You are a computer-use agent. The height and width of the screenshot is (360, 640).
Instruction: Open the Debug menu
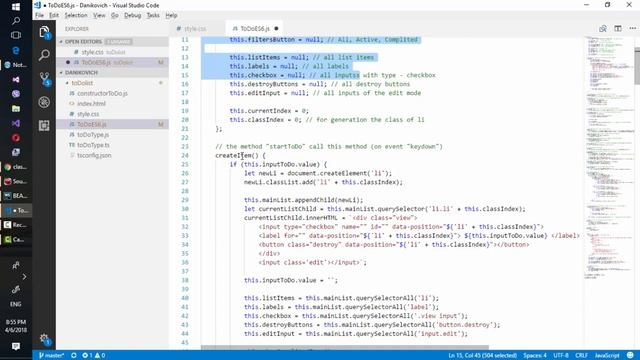[x=133, y=16]
